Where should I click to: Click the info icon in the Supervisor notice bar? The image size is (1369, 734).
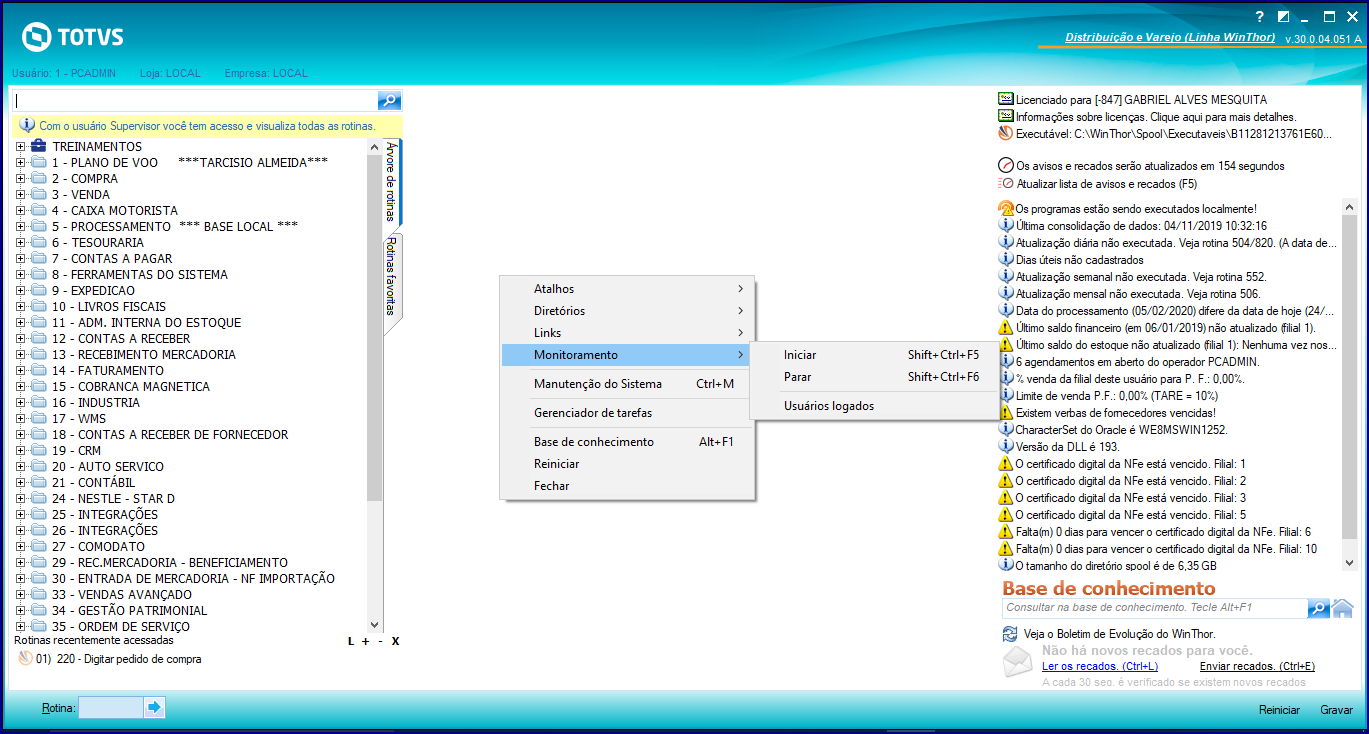point(27,126)
